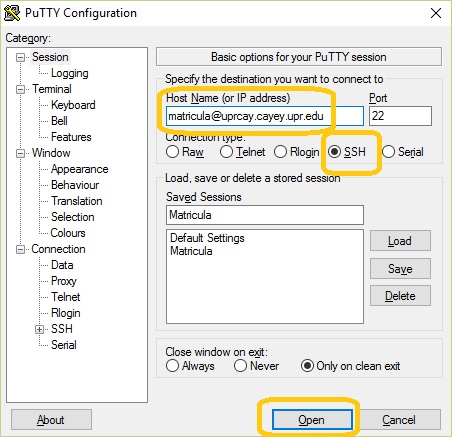Open the Window category
This screenshot has width=452, height=437.
[51, 153]
